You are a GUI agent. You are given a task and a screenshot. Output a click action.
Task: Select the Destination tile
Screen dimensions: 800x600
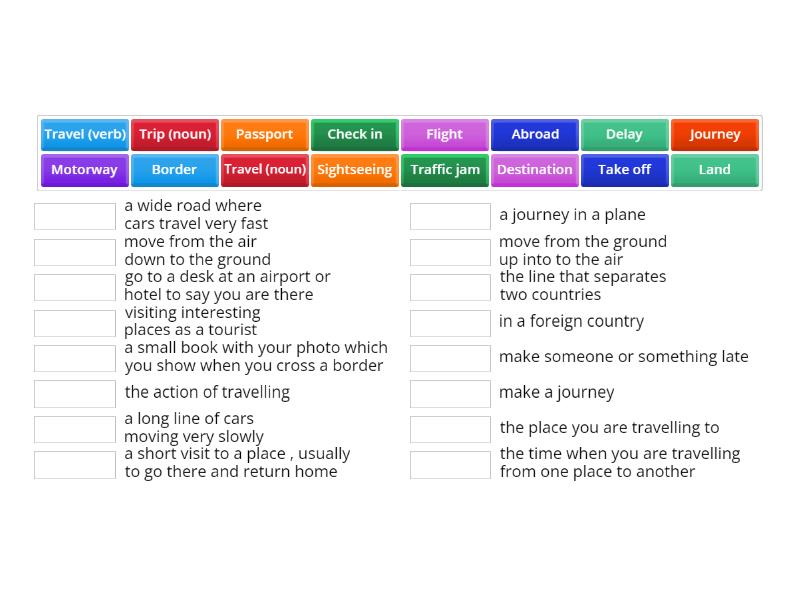534,170
